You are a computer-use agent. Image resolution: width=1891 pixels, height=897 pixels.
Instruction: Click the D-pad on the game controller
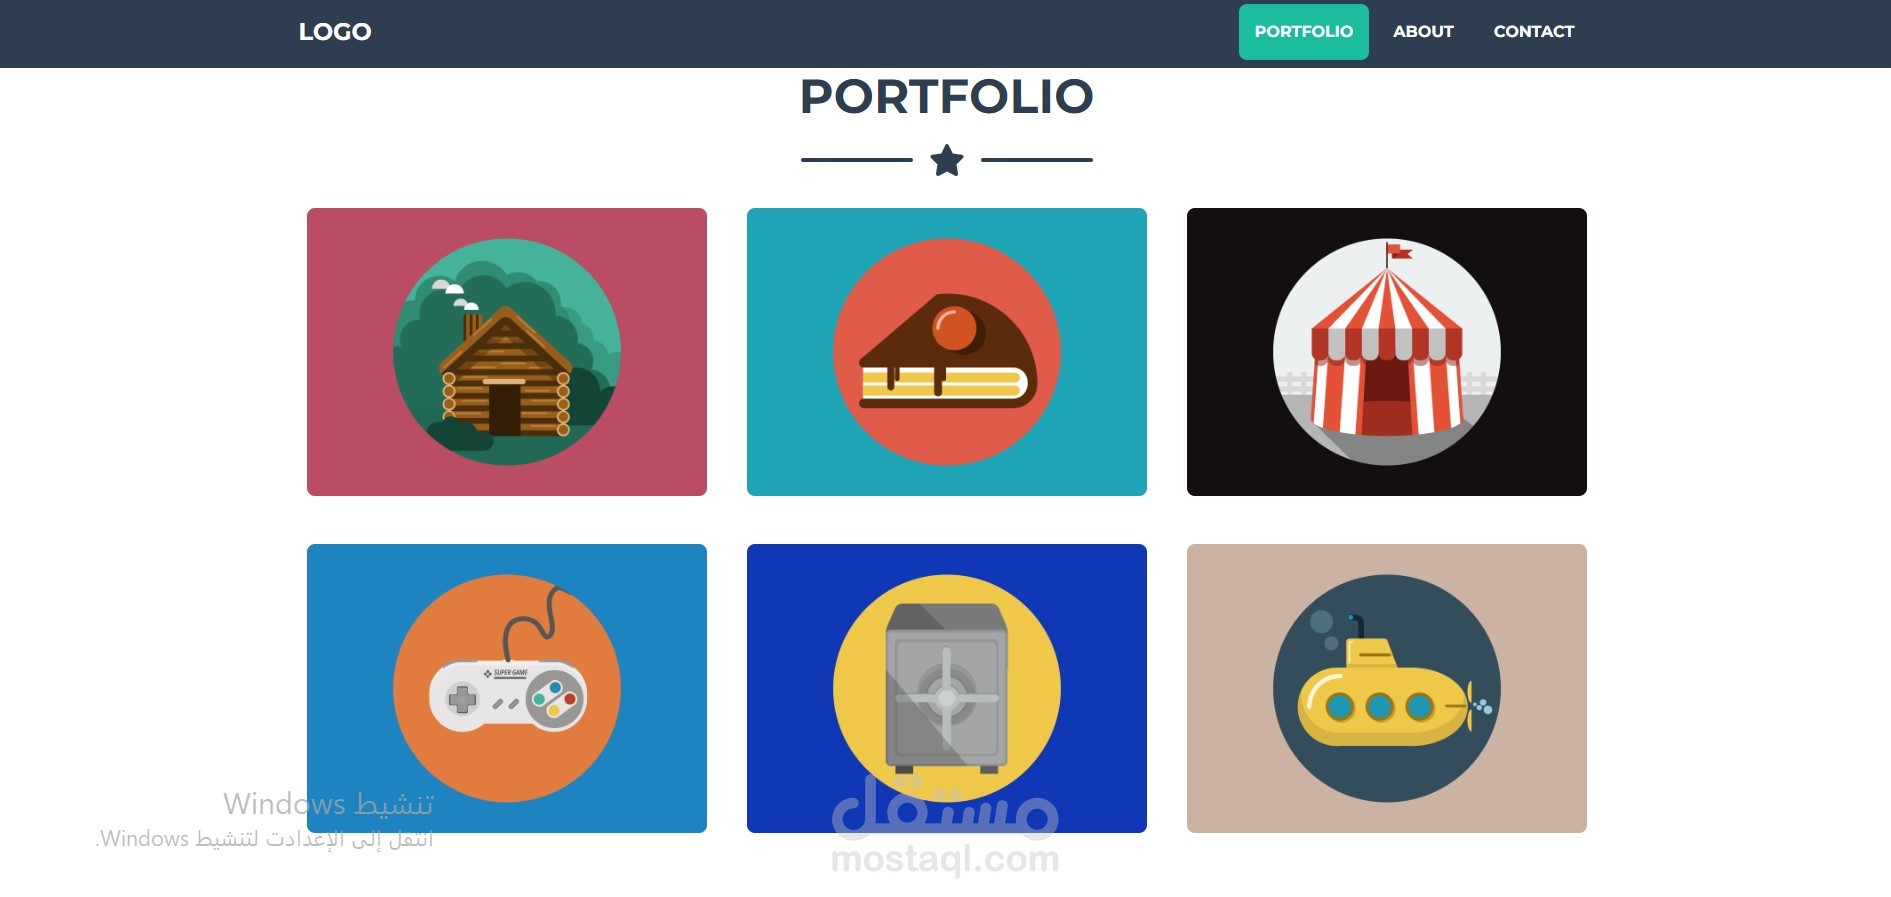pyautogui.click(x=462, y=699)
